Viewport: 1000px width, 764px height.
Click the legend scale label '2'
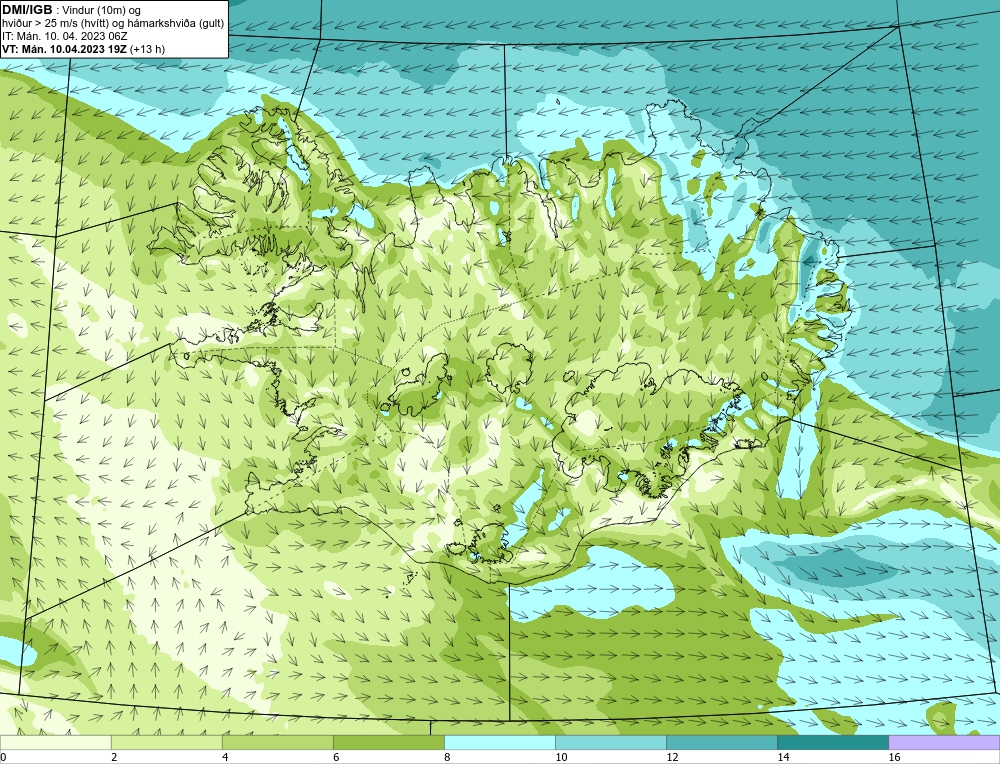coord(114,757)
